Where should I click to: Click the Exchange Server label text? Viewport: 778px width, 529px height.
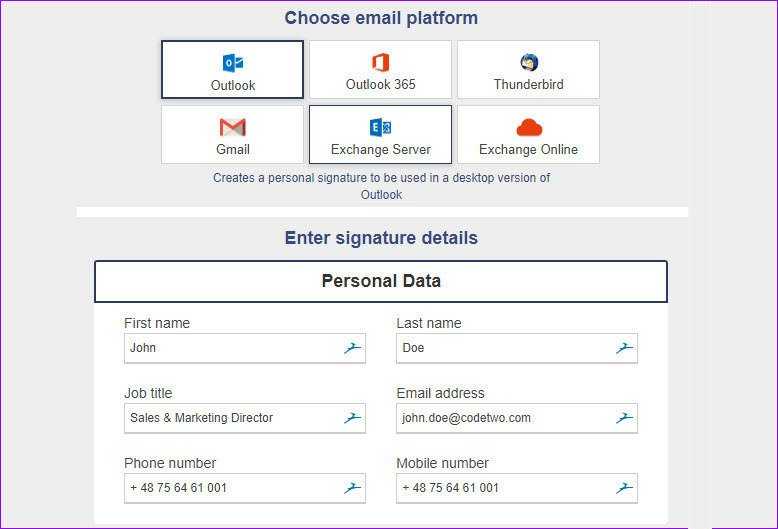(x=381, y=149)
